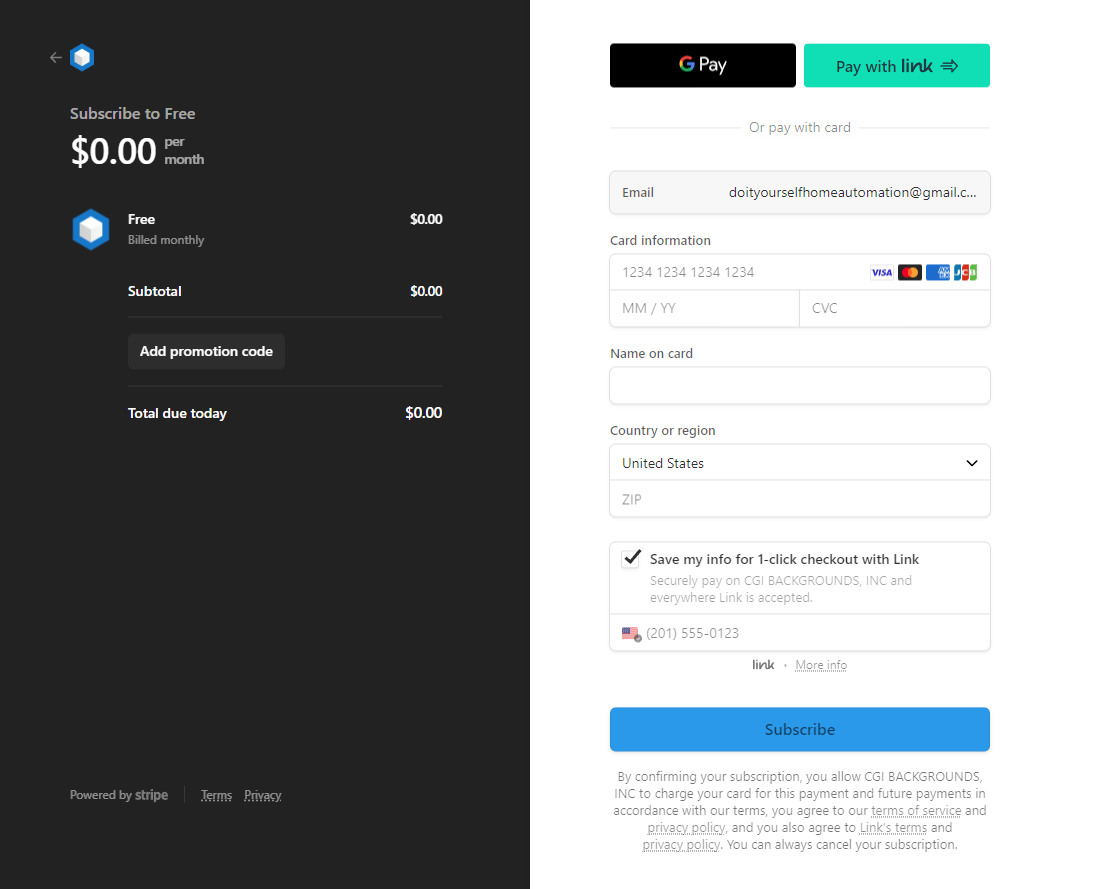The width and height of the screenshot is (1115, 889).
Task: Open the Country or region dropdown
Action: [799, 463]
